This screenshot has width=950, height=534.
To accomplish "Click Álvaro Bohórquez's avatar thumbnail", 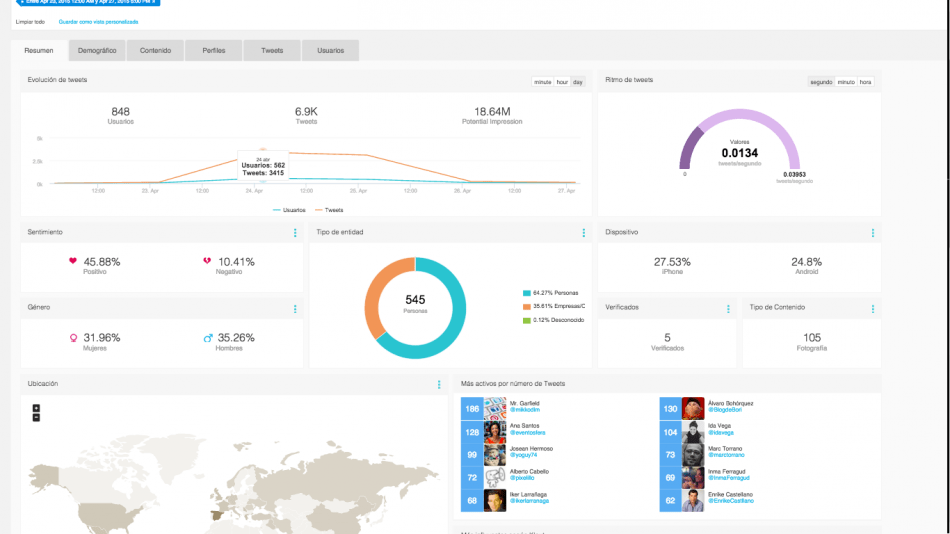I will point(693,409).
